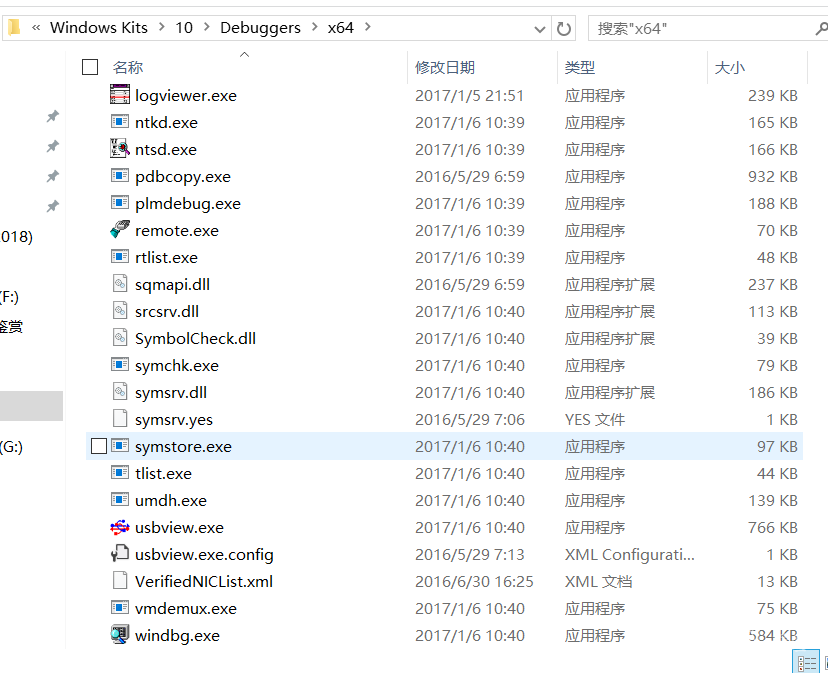The height and width of the screenshot is (673, 828).
Task: Click the umdh.exe file icon
Action: pyautogui.click(x=120, y=499)
